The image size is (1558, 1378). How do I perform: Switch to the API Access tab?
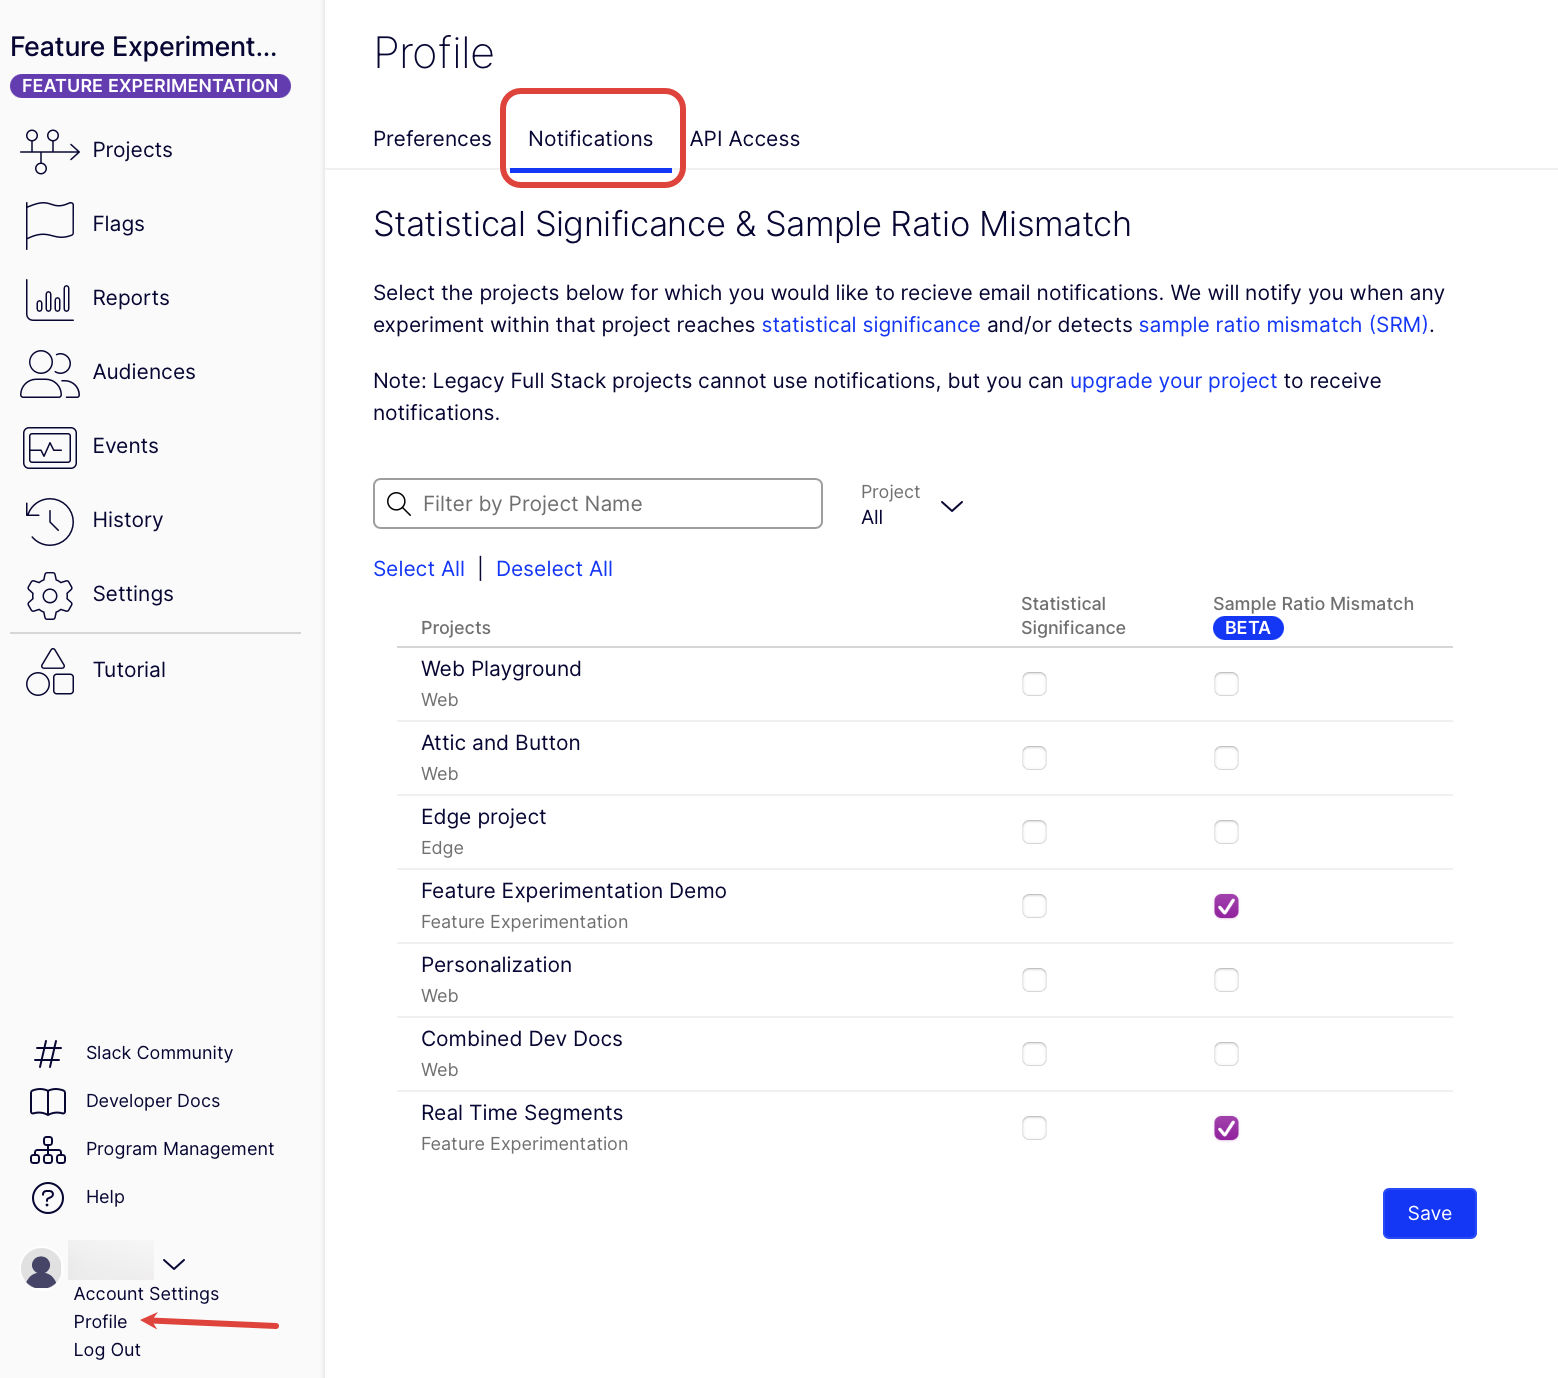745,139
